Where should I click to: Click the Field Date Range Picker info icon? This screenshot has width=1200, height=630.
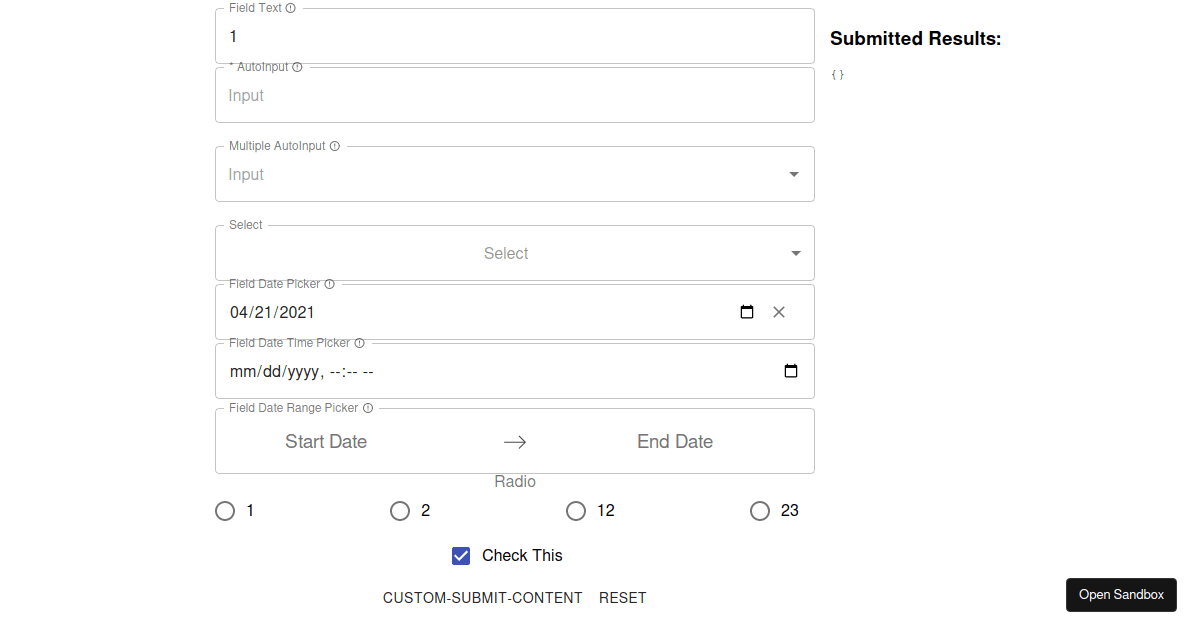367,408
